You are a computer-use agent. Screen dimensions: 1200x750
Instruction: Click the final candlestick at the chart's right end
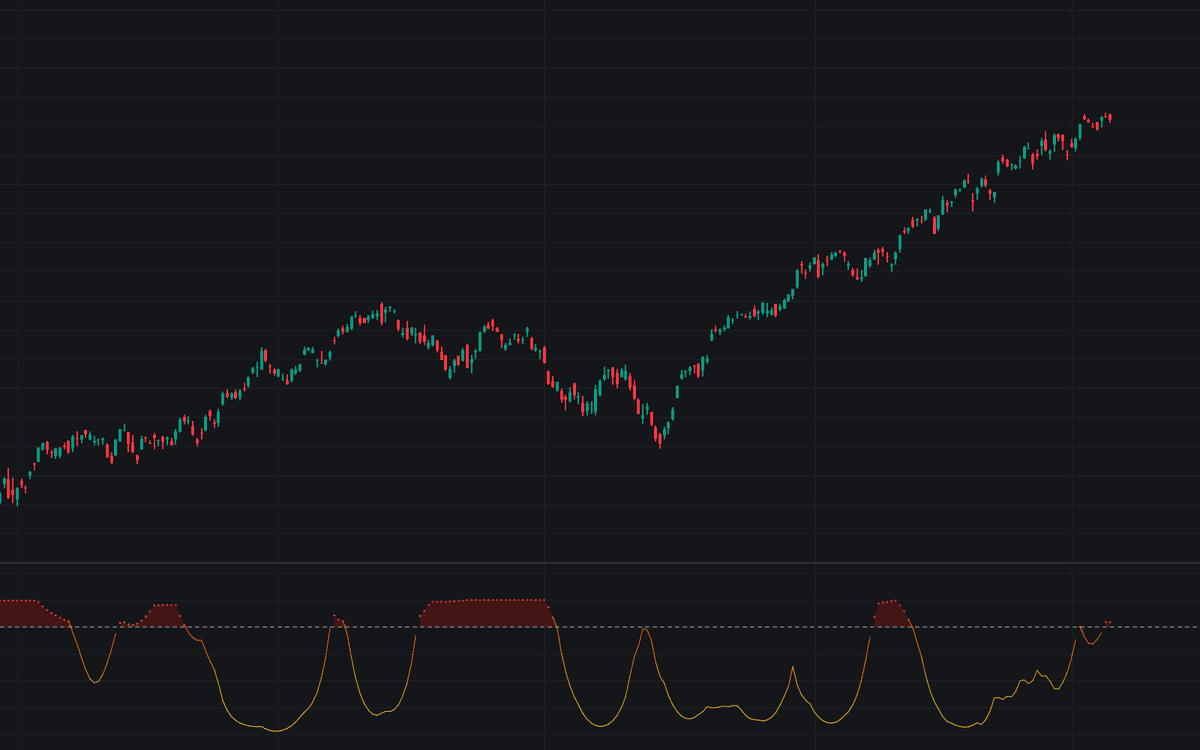point(1110,118)
